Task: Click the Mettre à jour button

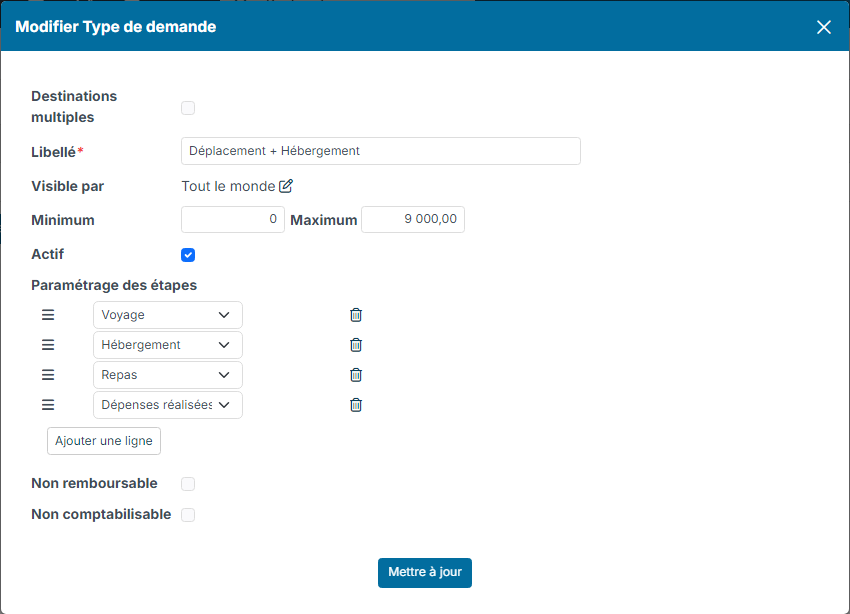Action: [425, 572]
